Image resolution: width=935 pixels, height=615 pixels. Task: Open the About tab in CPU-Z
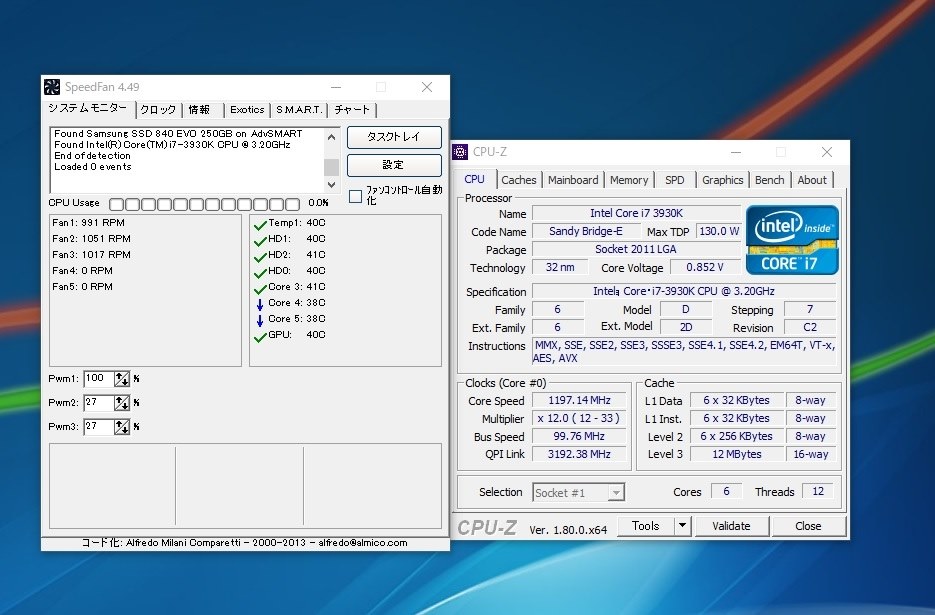pos(812,180)
